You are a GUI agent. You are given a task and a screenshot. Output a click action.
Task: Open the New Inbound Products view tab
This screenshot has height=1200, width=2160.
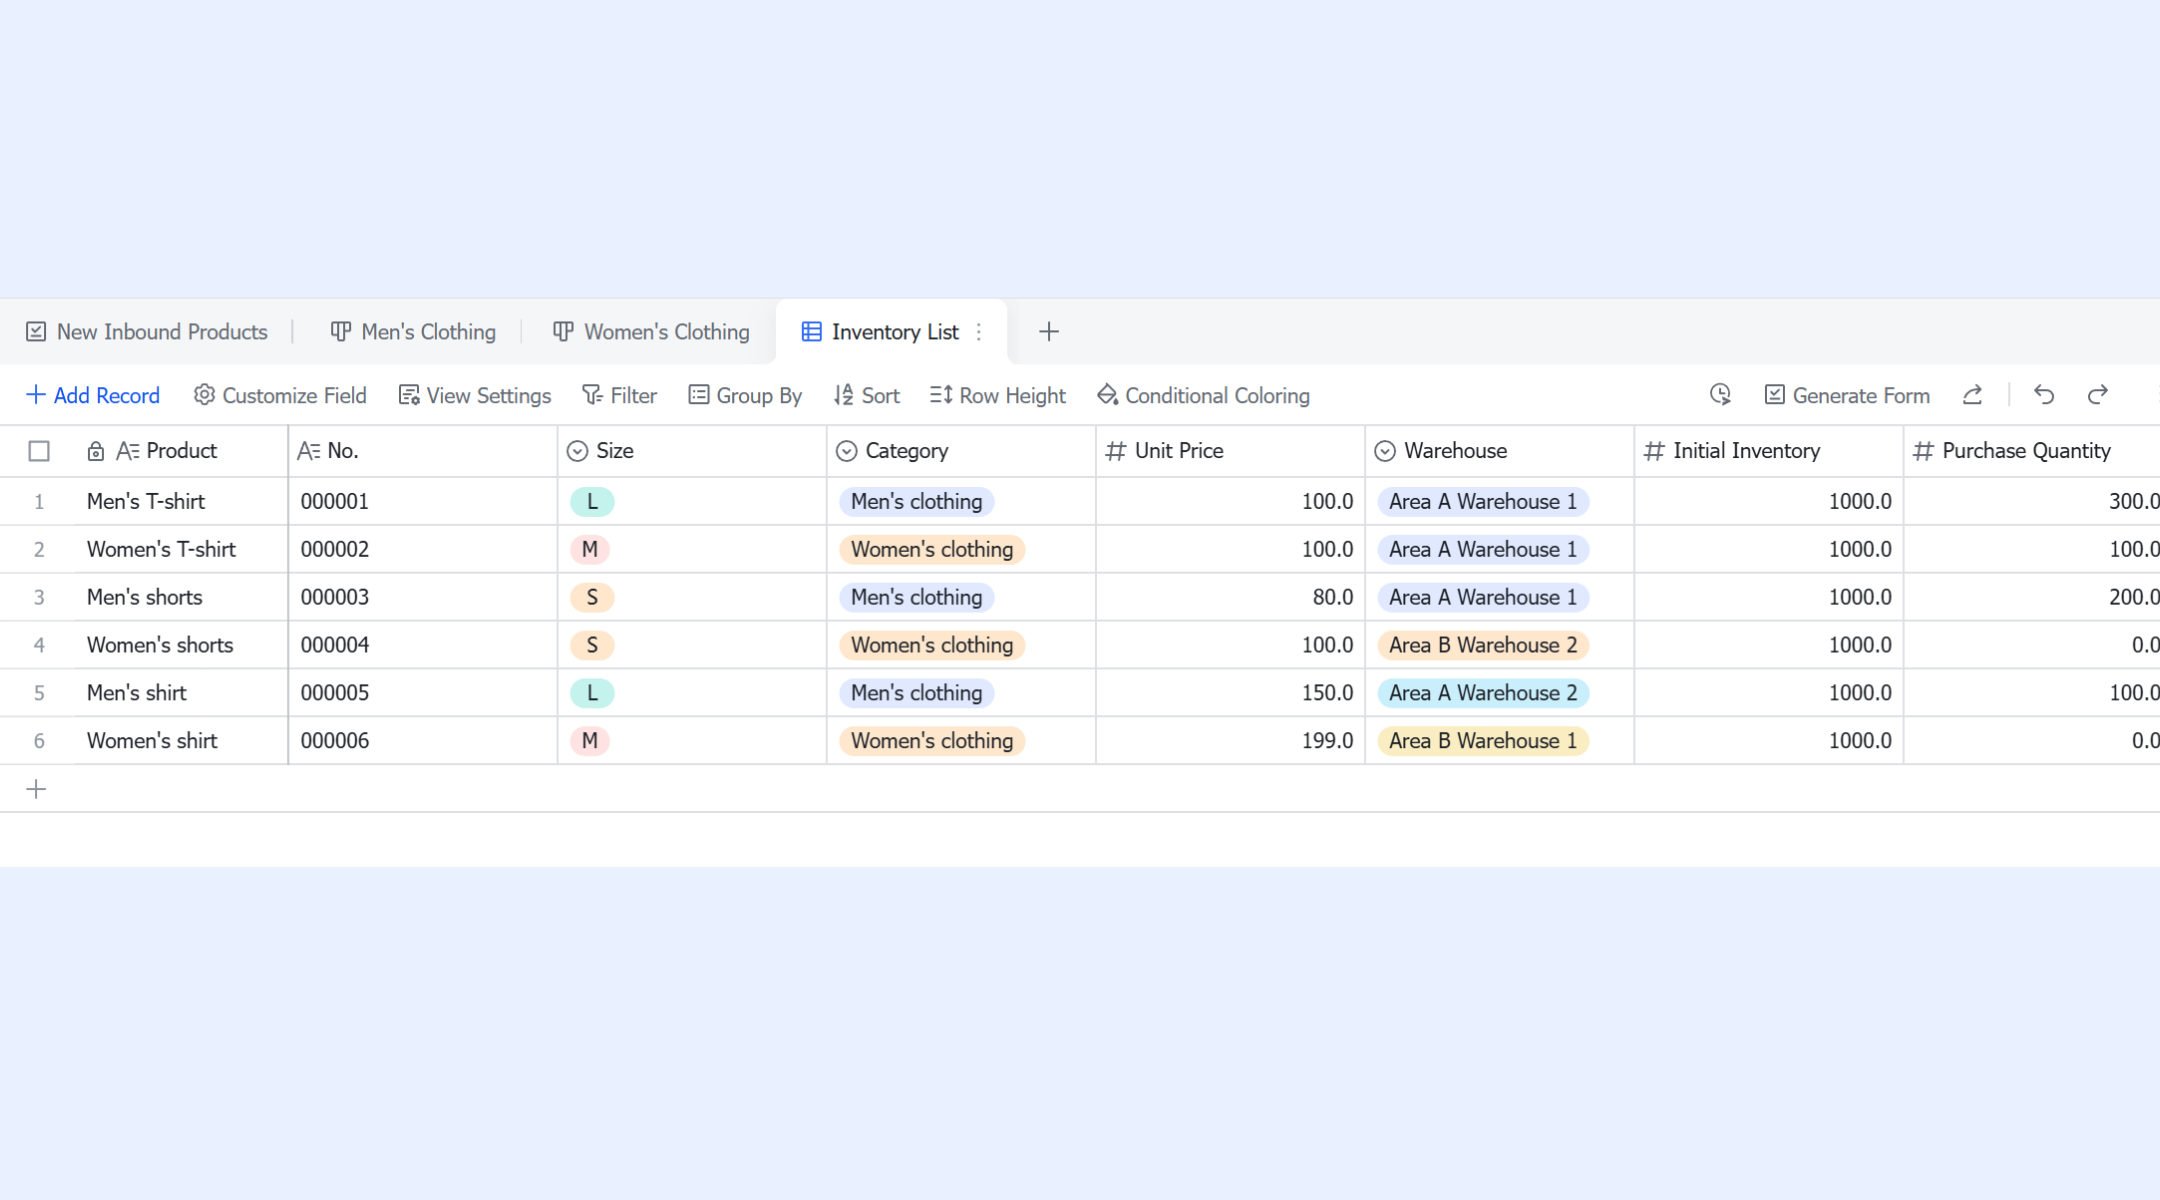coord(147,332)
